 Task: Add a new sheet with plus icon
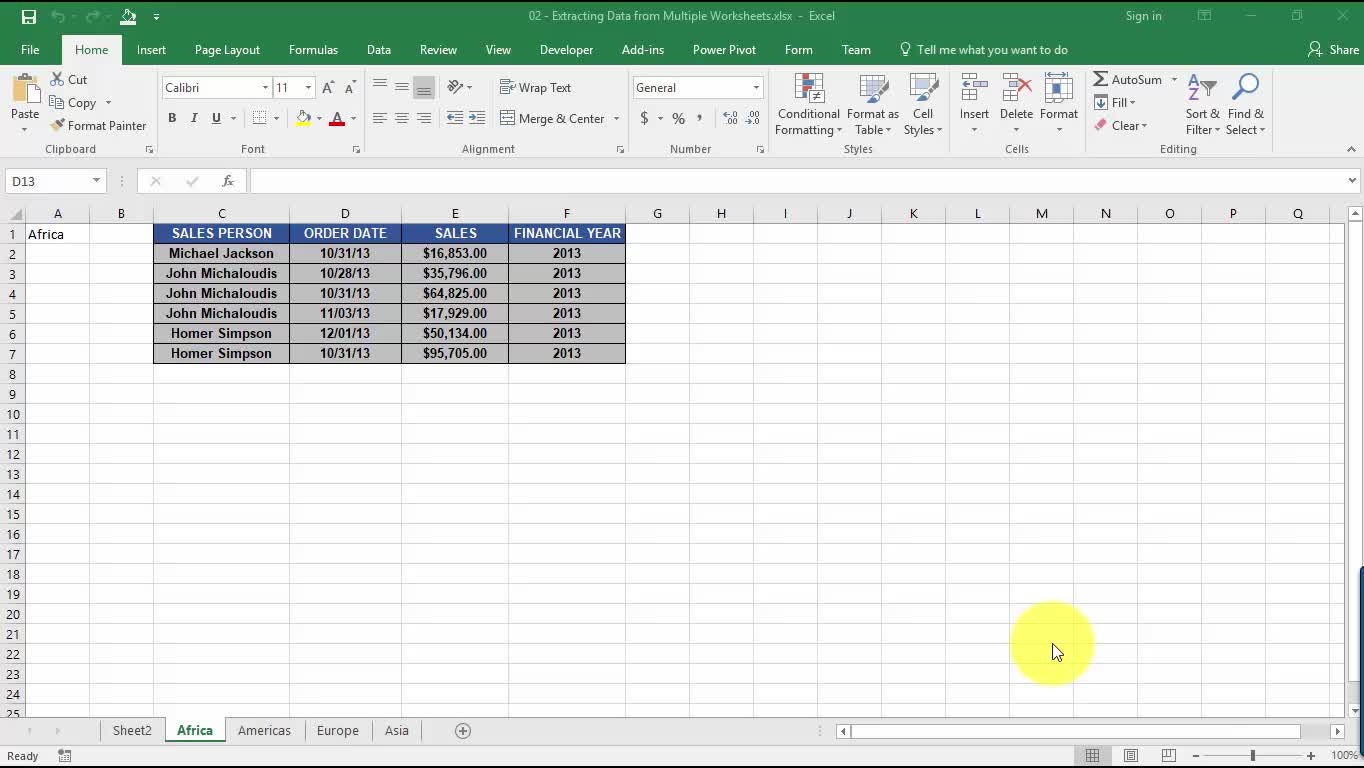463,731
